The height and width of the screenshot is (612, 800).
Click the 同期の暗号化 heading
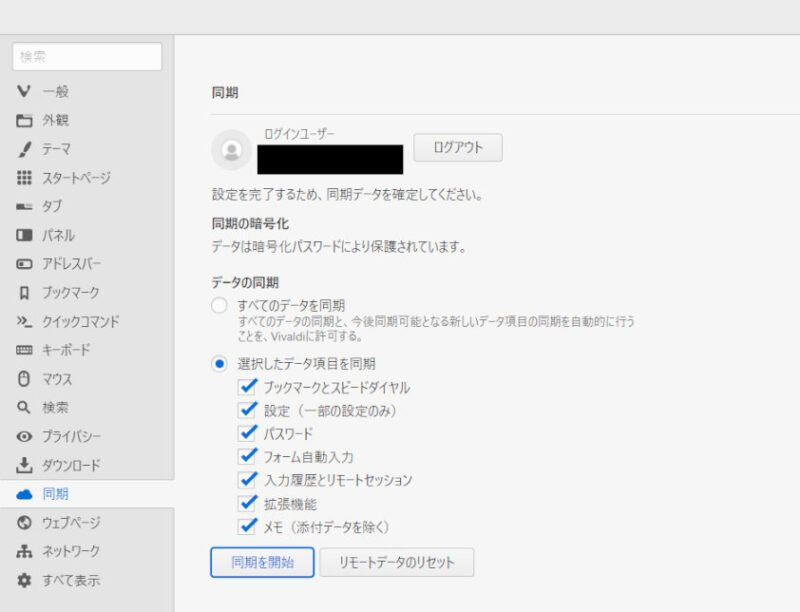pyautogui.click(x=250, y=223)
